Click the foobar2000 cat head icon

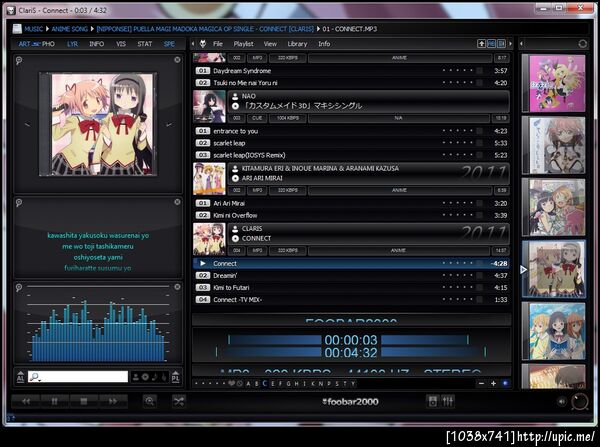coord(203,44)
